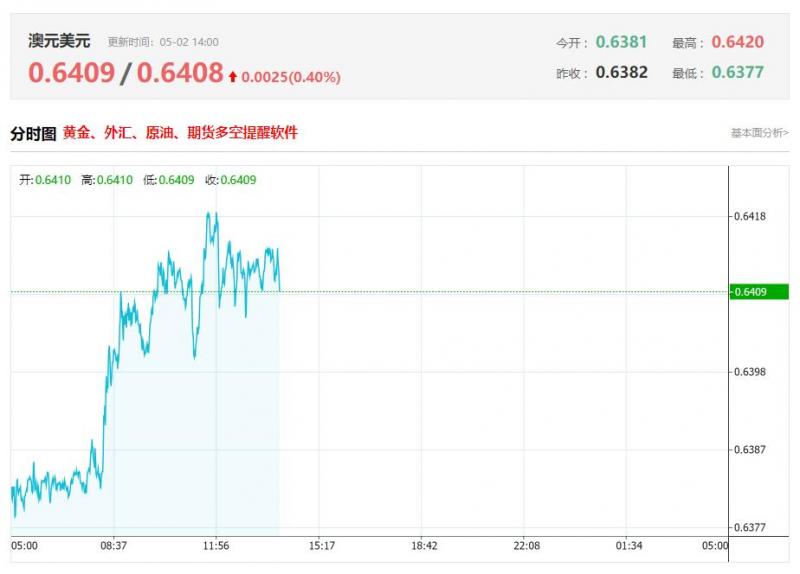
Task: Select the ask price 0.6408
Action: coord(180,72)
